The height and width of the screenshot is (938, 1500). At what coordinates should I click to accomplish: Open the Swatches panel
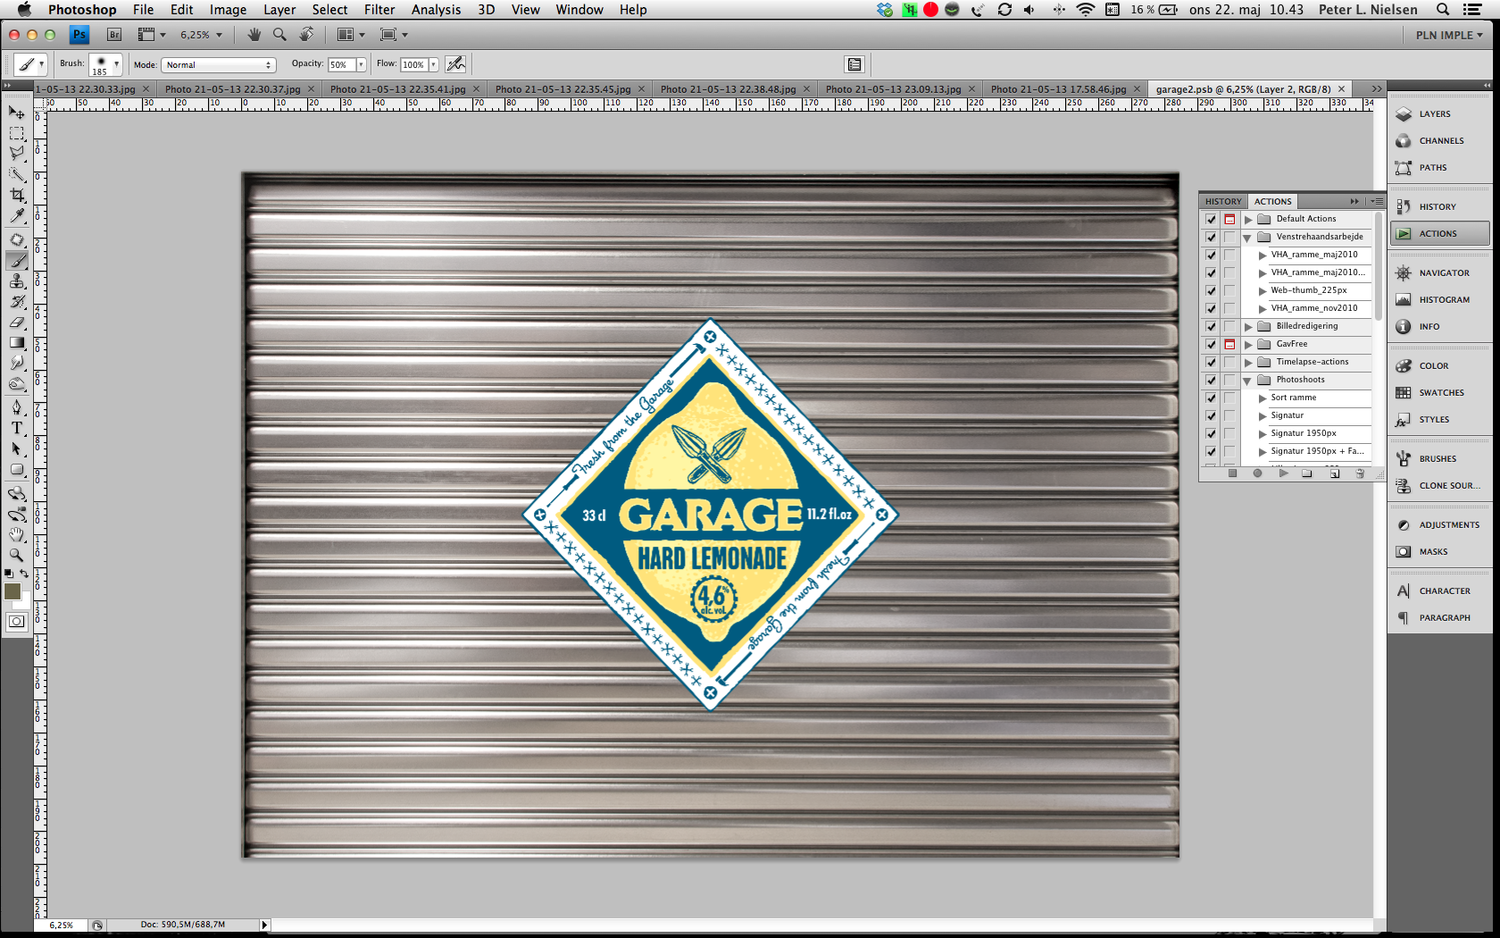click(x=1440, y=393)
